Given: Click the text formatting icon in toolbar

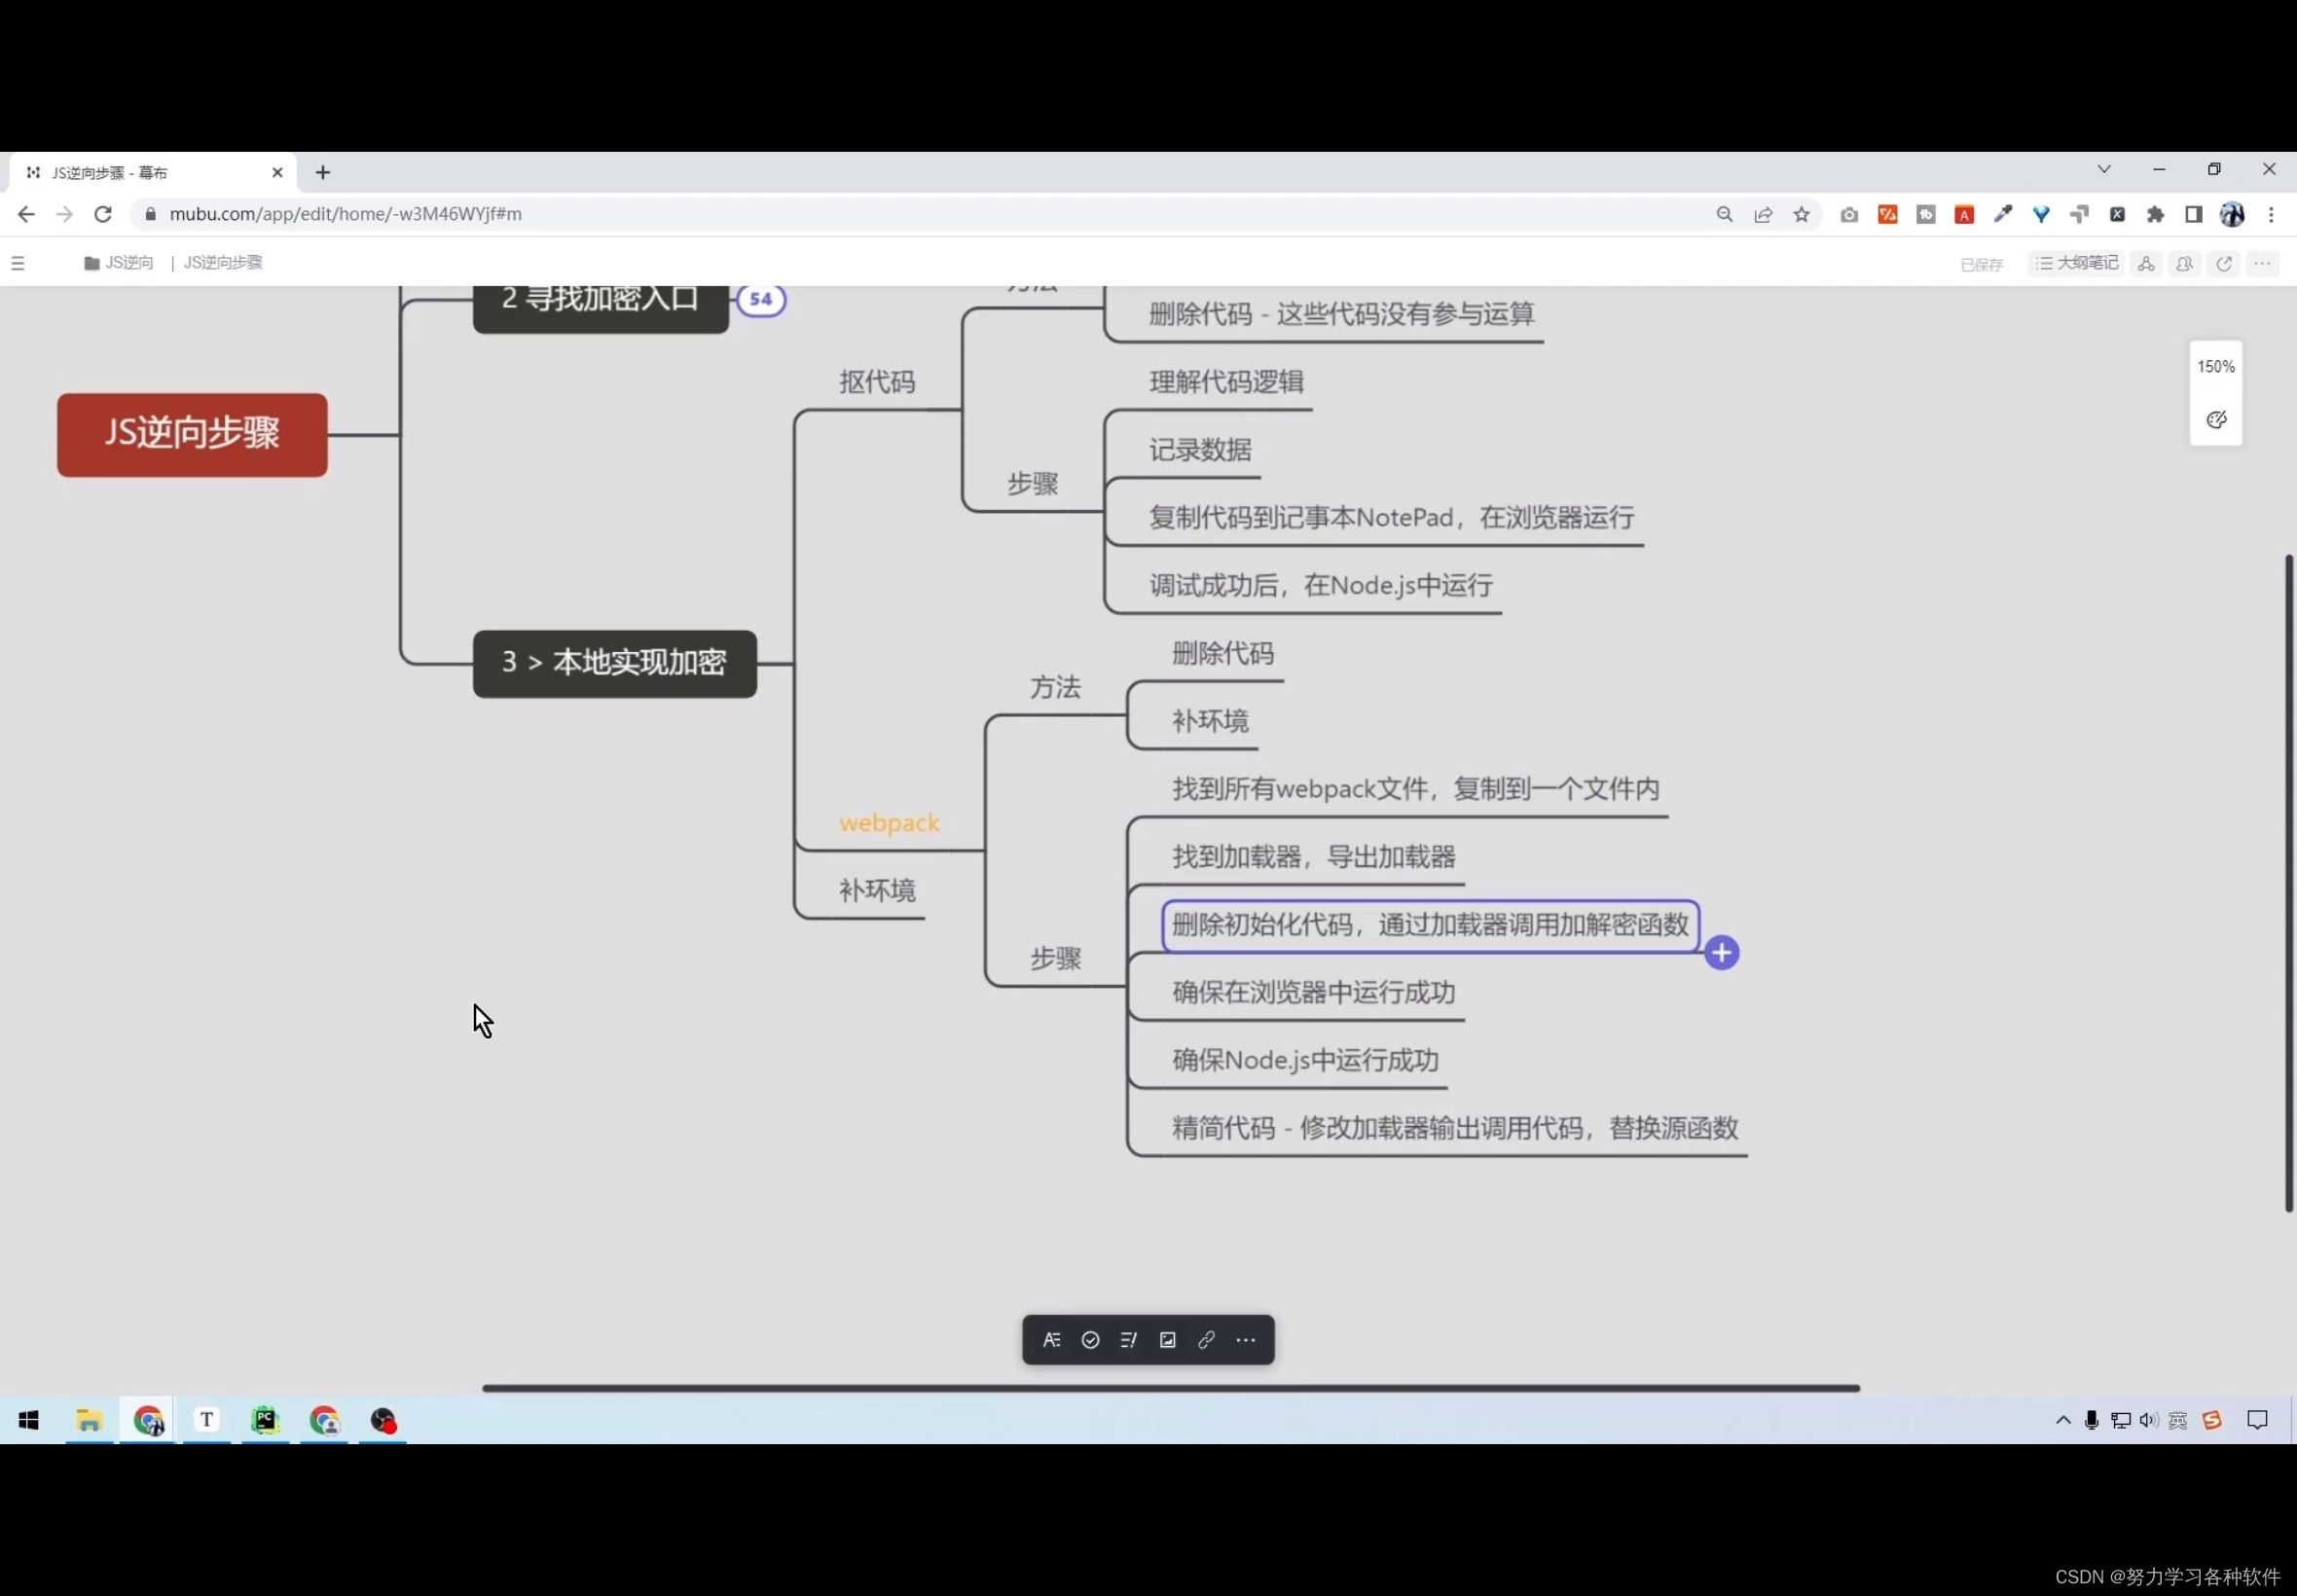Looking at the screenshot, I should pyautogui.click(x=1051, y=1340).
